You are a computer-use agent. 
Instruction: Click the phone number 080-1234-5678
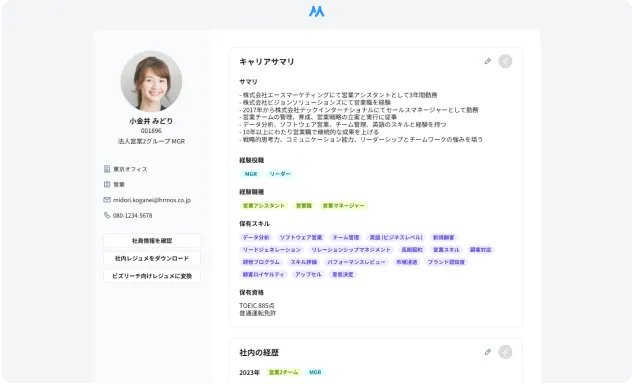[x=133, y=216]
